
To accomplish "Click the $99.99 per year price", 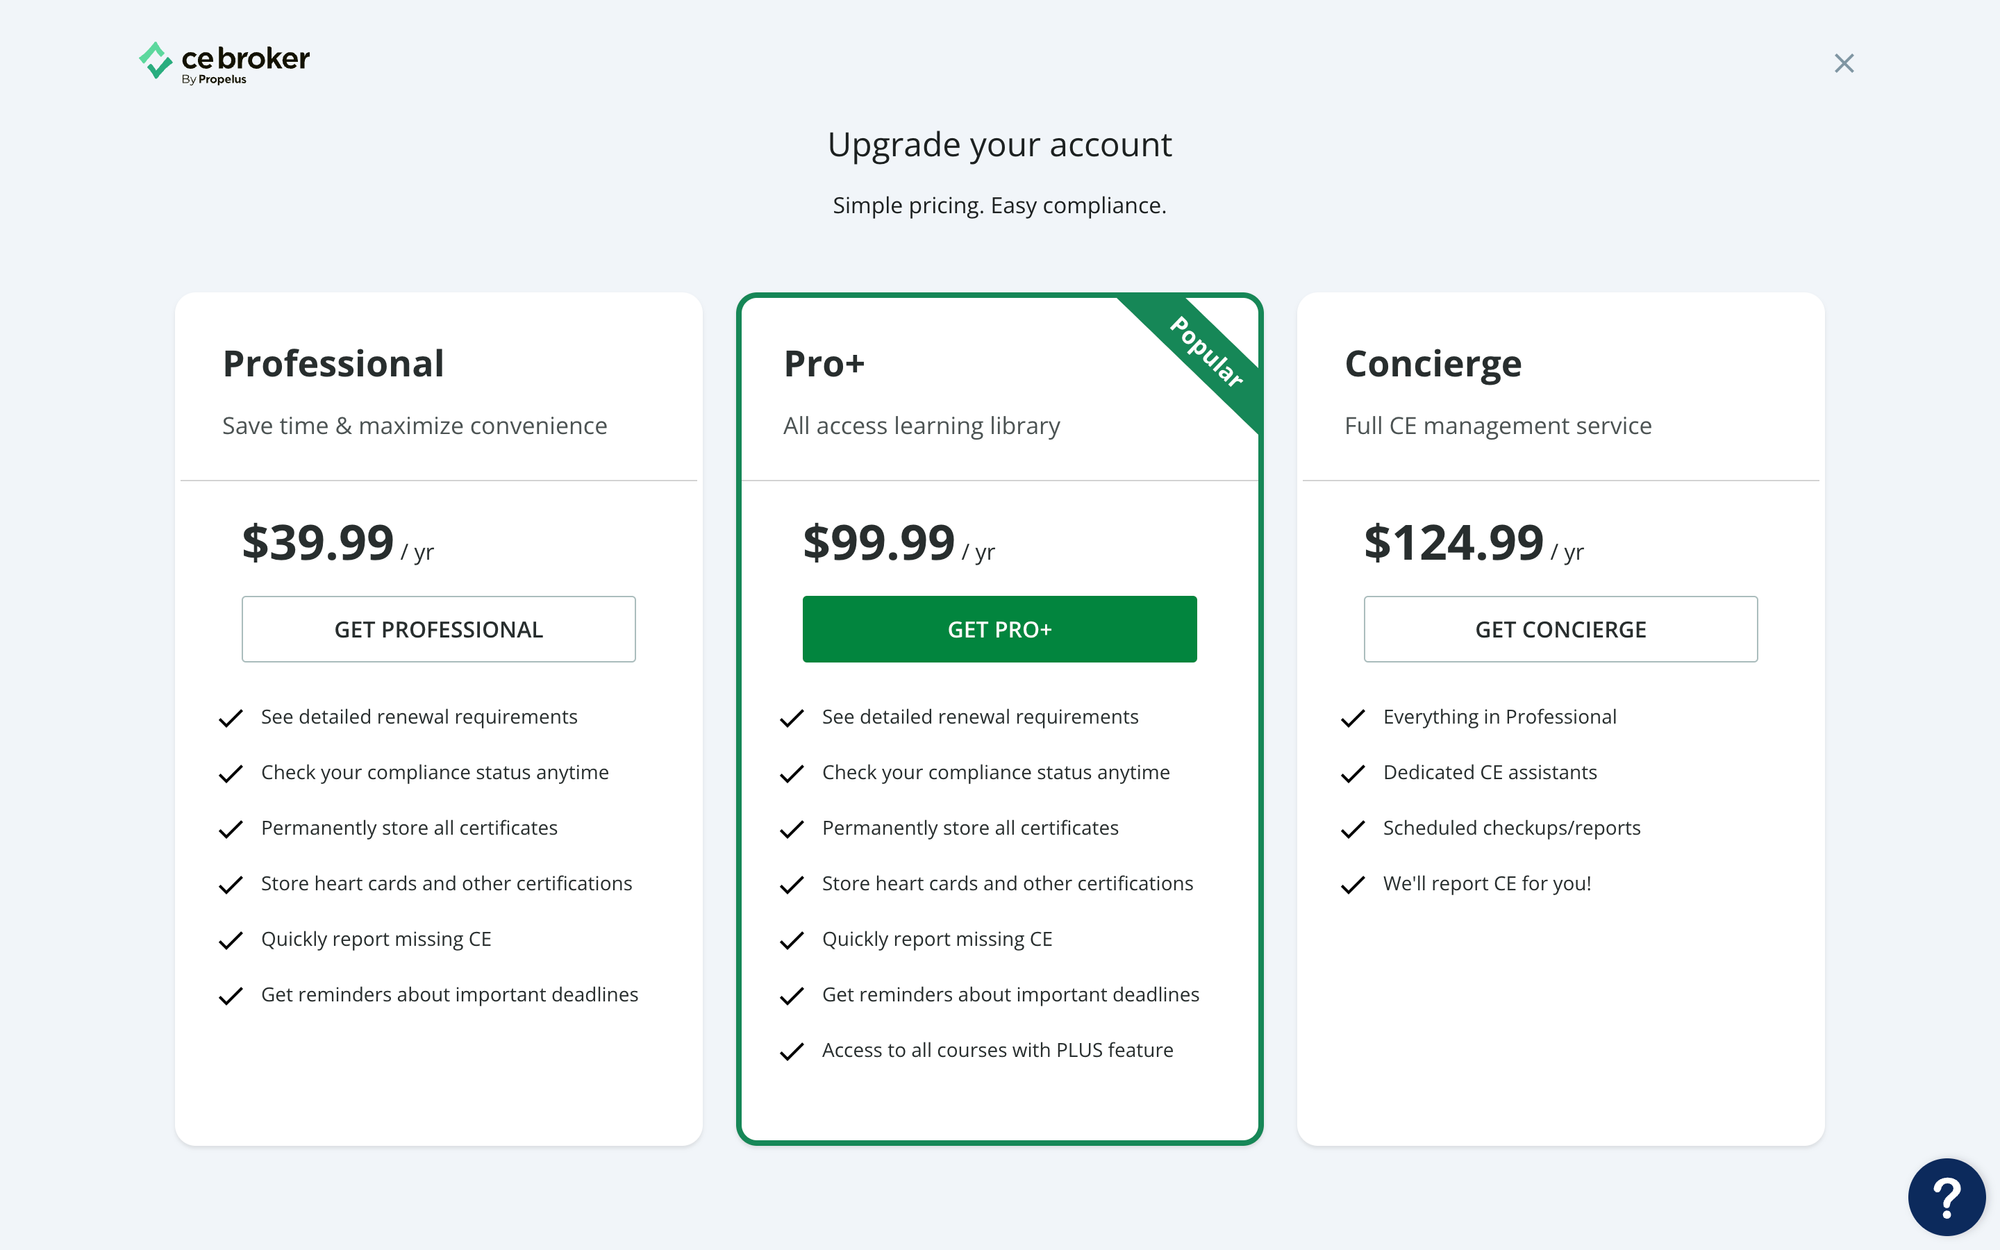I will [898, 543].
